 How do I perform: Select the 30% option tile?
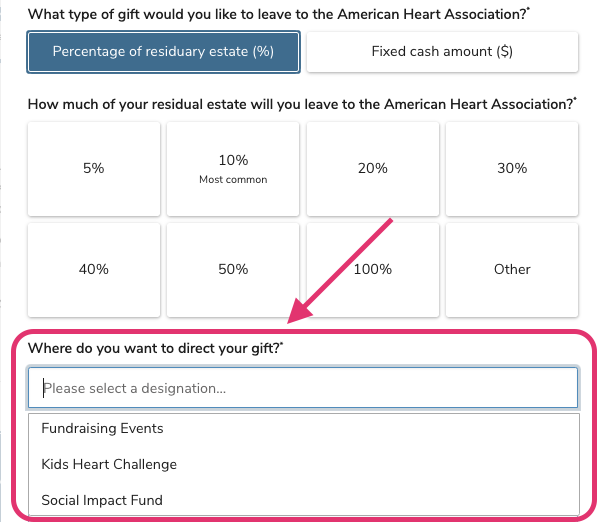(x=511, y=169)
